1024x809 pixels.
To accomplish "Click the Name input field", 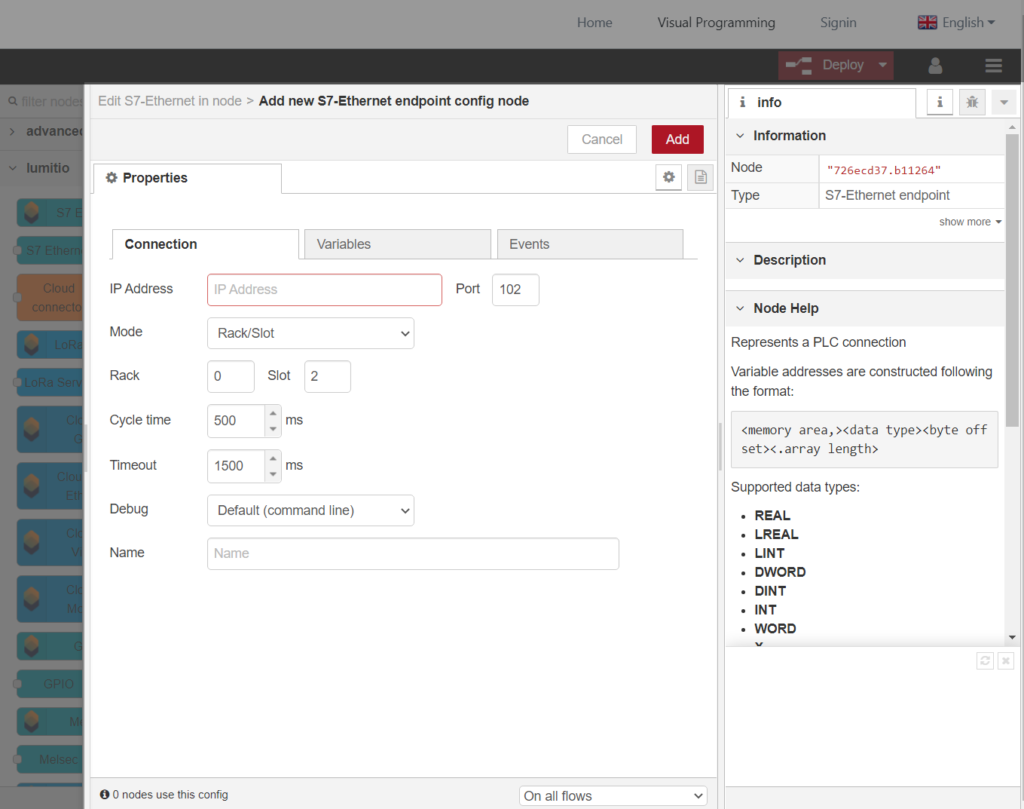I will click(x=413, y=553).
